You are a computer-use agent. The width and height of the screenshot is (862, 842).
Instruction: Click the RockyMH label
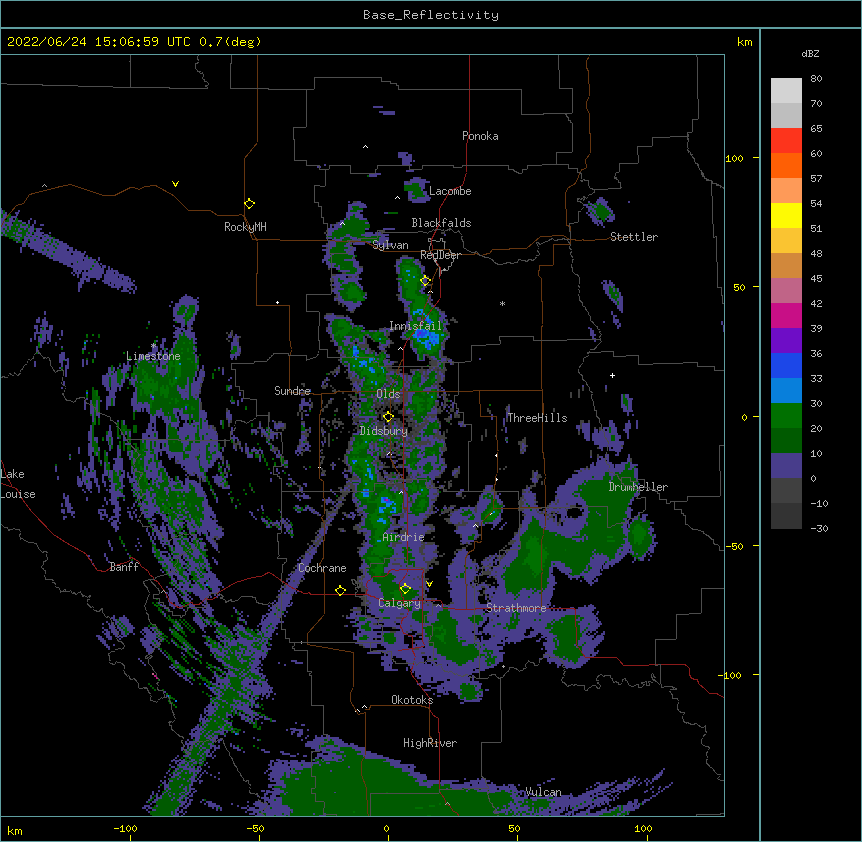[x=245, y=227]
